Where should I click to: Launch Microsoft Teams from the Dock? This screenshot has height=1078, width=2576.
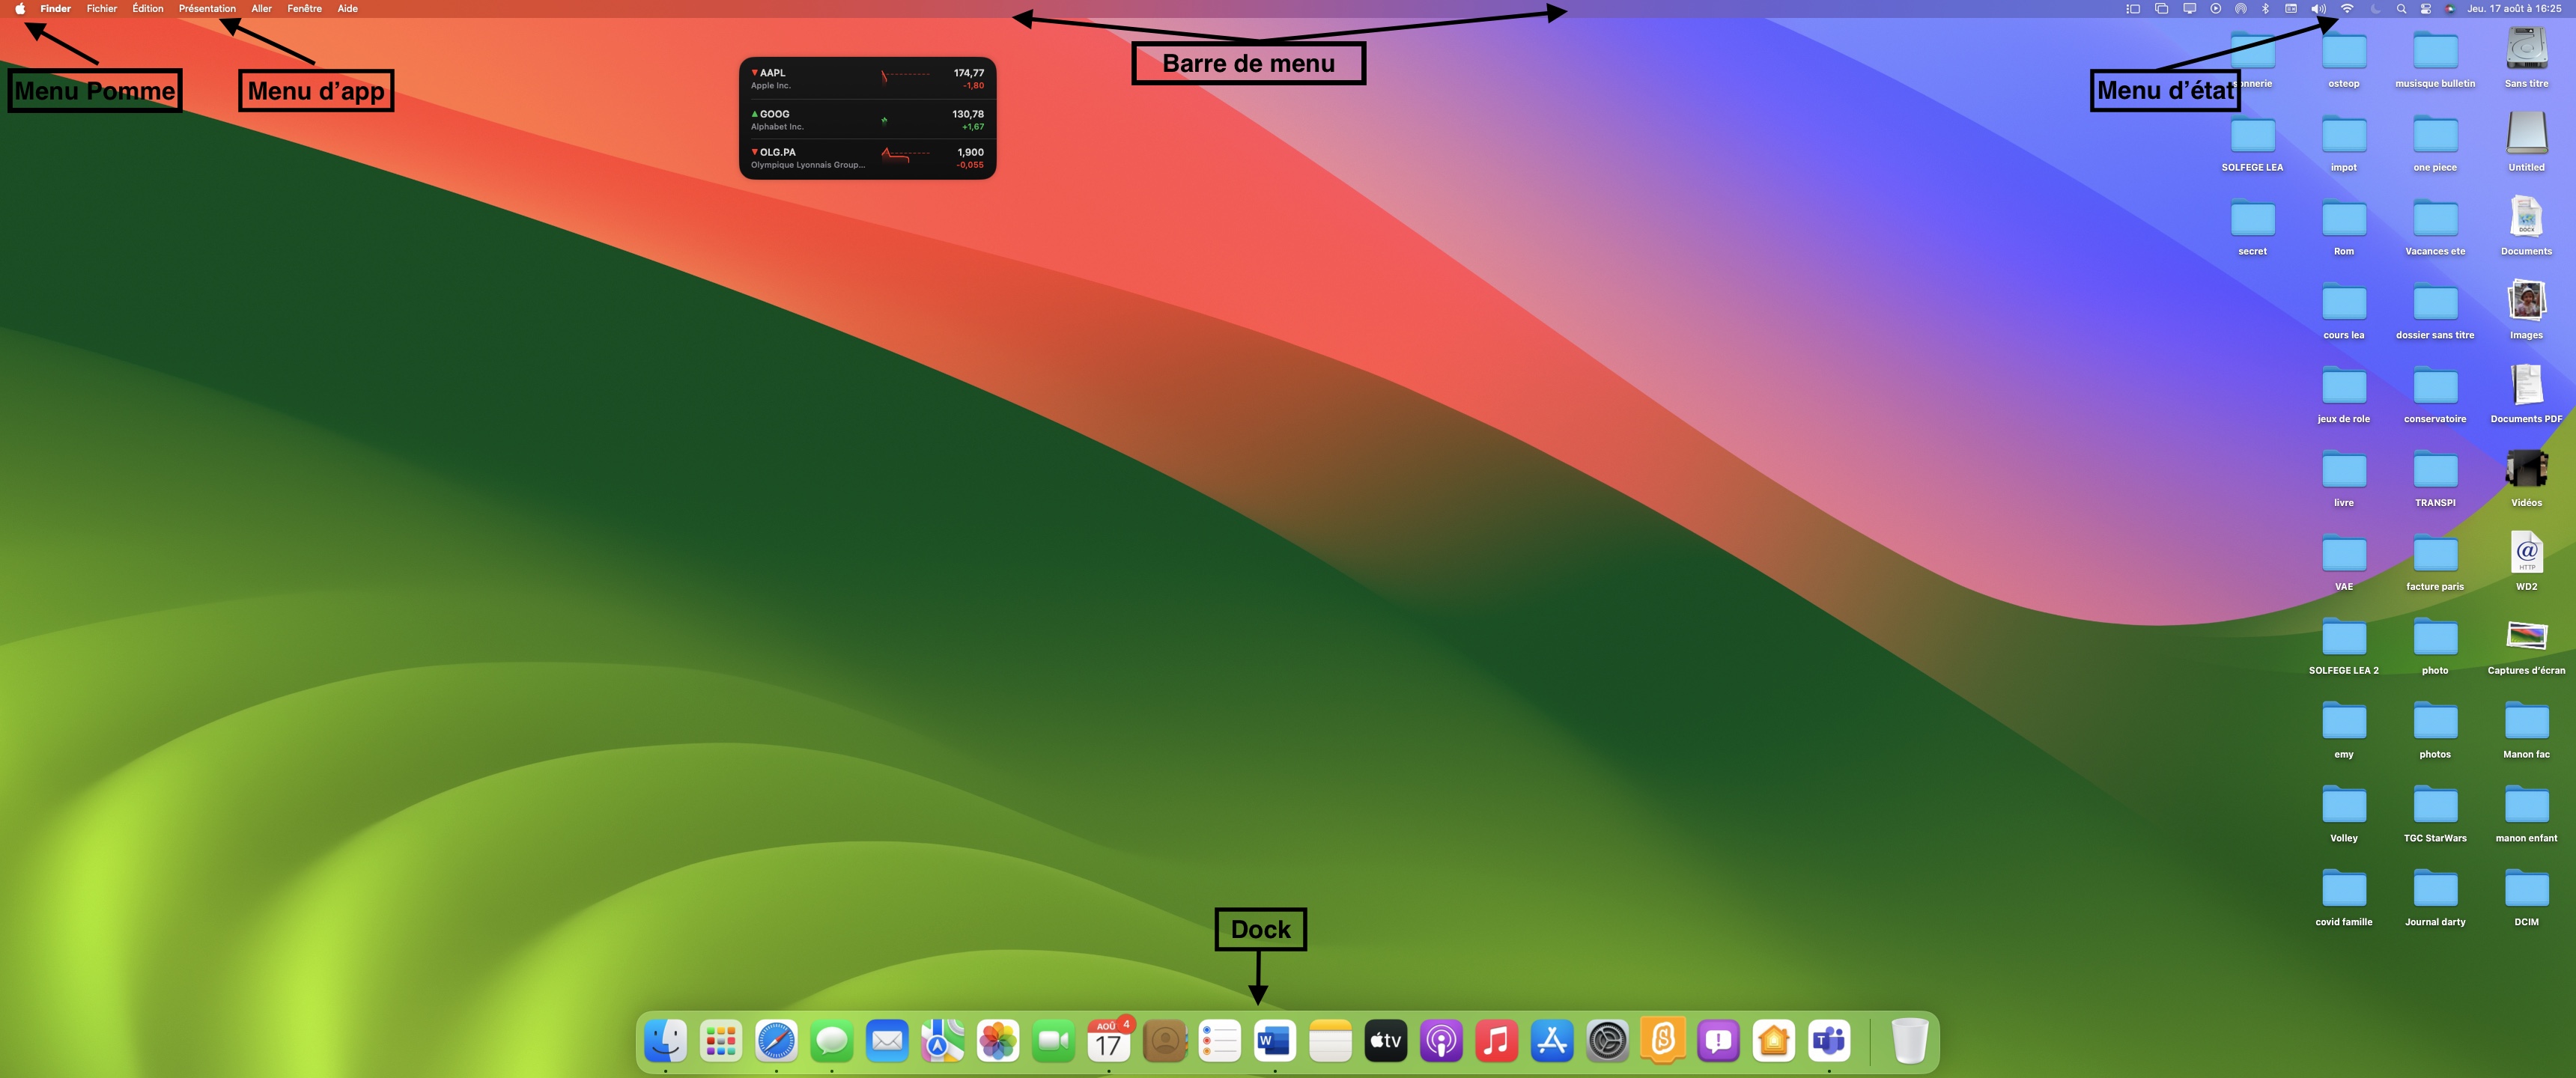1829,1041
